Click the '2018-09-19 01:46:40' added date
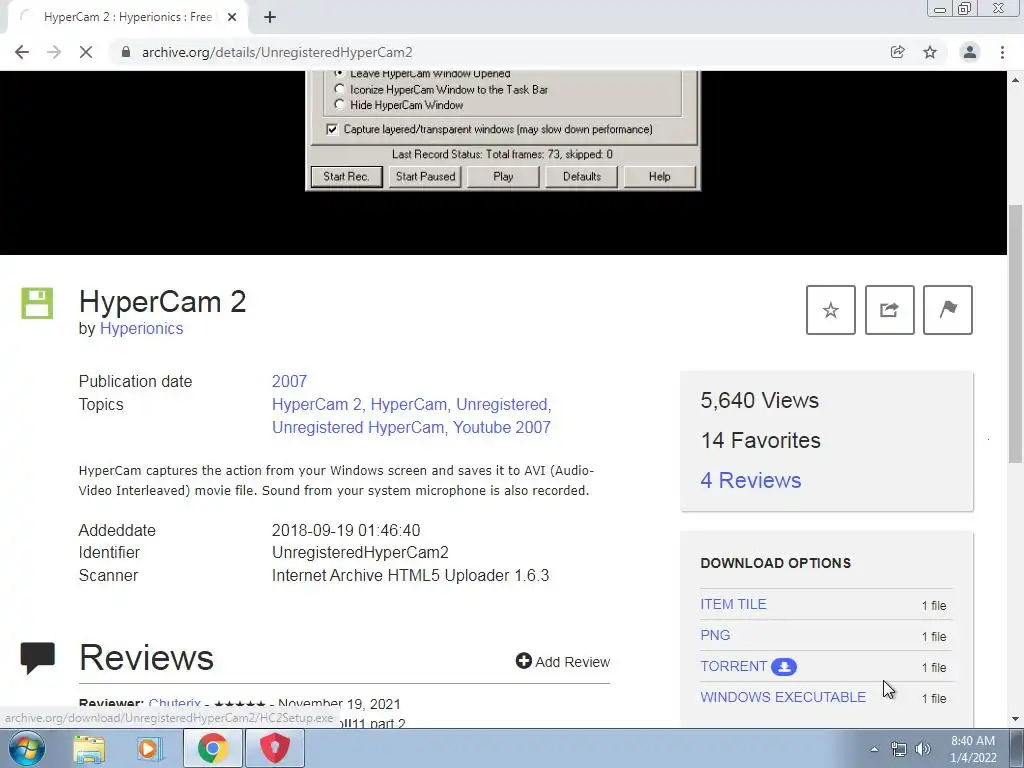The image size is (1024, 768). tap(346, 530)
